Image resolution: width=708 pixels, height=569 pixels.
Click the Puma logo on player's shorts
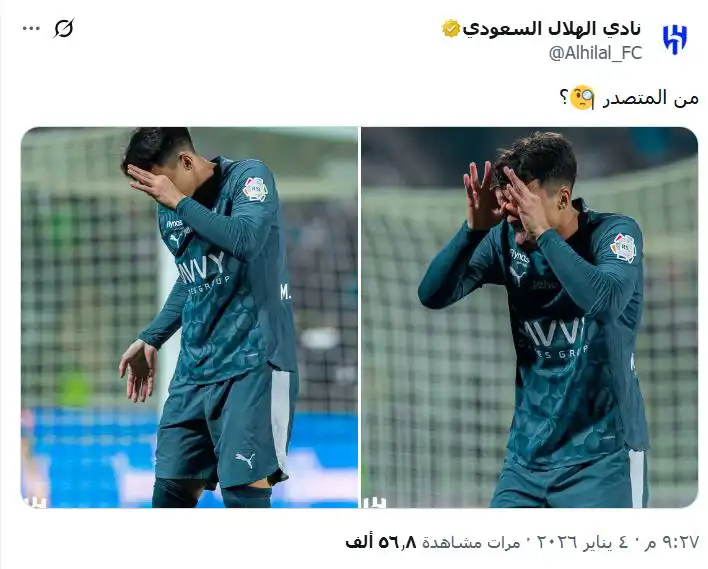(245, 460)
